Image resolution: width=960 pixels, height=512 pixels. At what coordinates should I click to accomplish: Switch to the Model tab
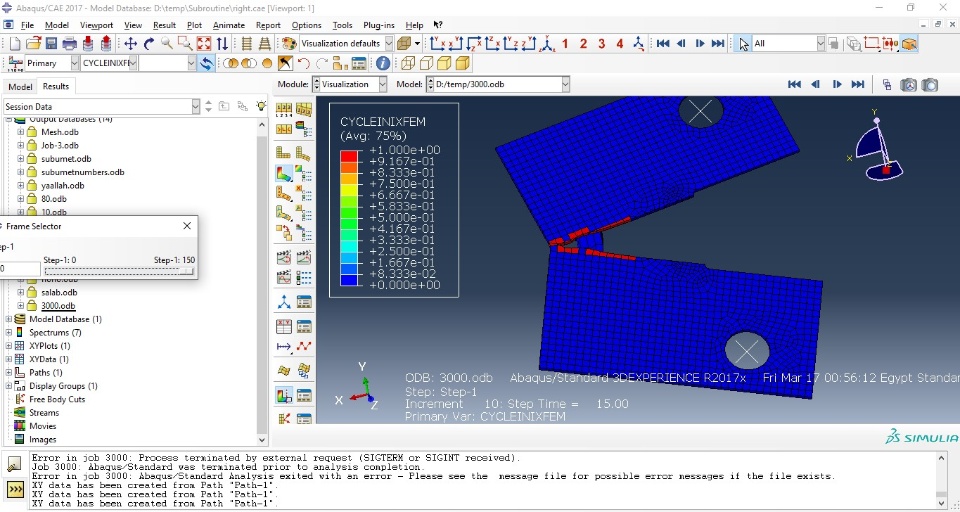point(20,86)
